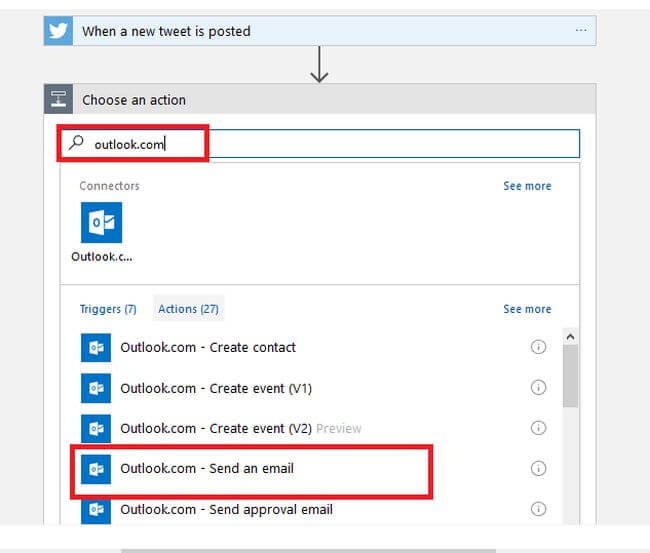Click Outlook icon for Send an email
Screen dimensions: 650x553
96,468
